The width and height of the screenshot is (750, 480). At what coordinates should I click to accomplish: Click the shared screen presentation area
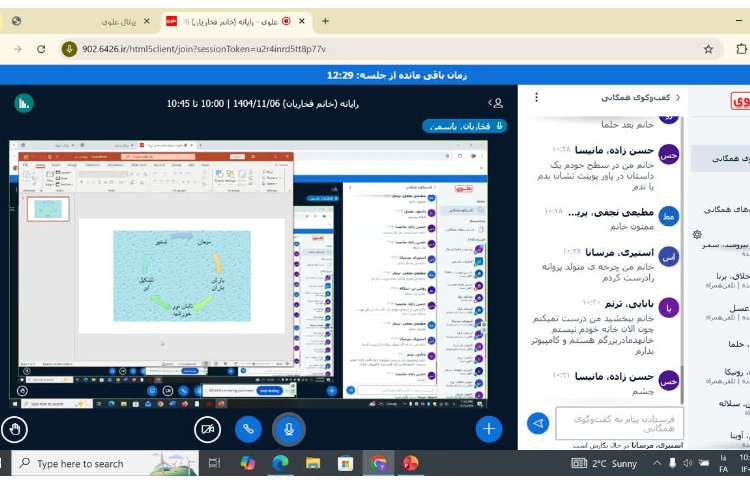click(248, 274)
